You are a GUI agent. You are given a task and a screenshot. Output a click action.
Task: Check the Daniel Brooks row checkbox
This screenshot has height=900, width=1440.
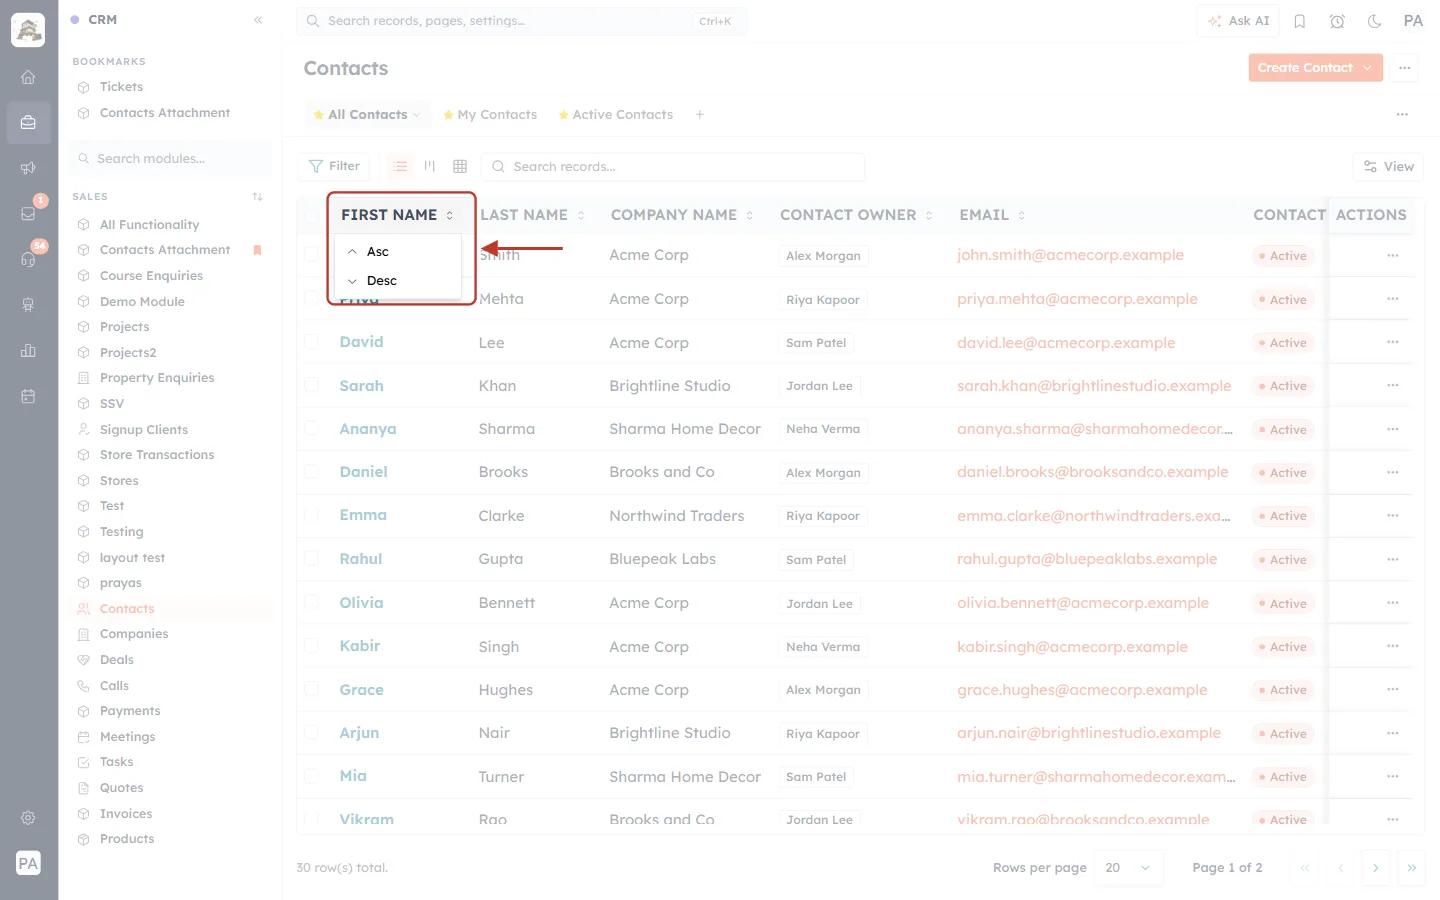311,472
